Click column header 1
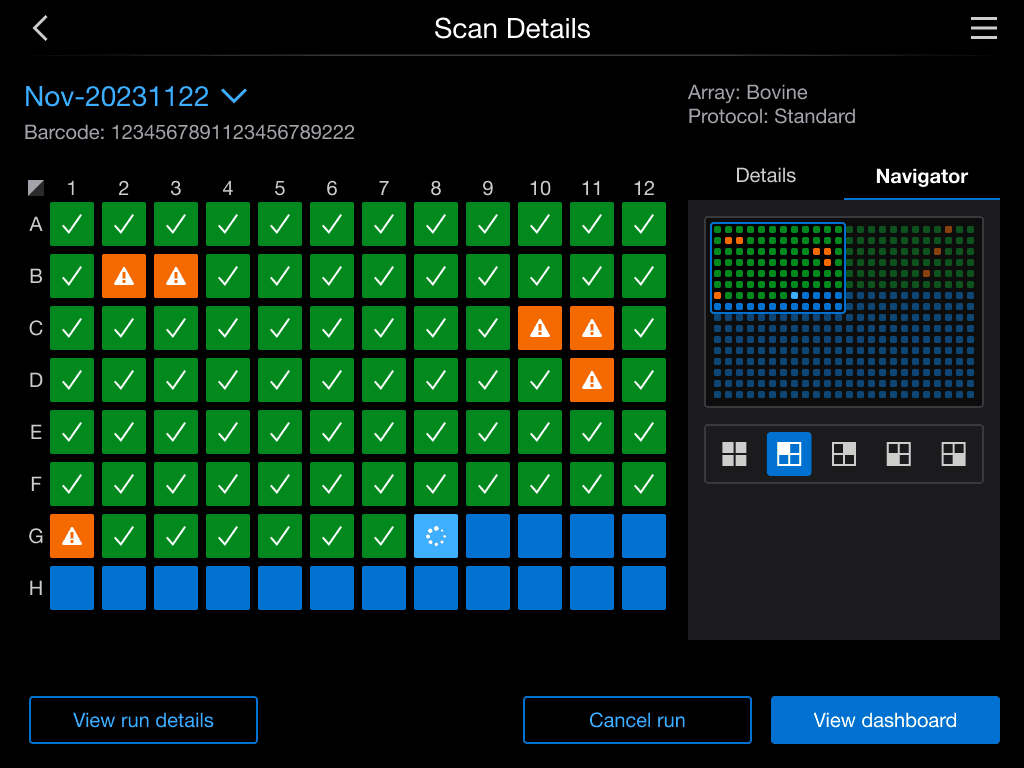This screenshot has width=1024, height=768. (72, 189)
